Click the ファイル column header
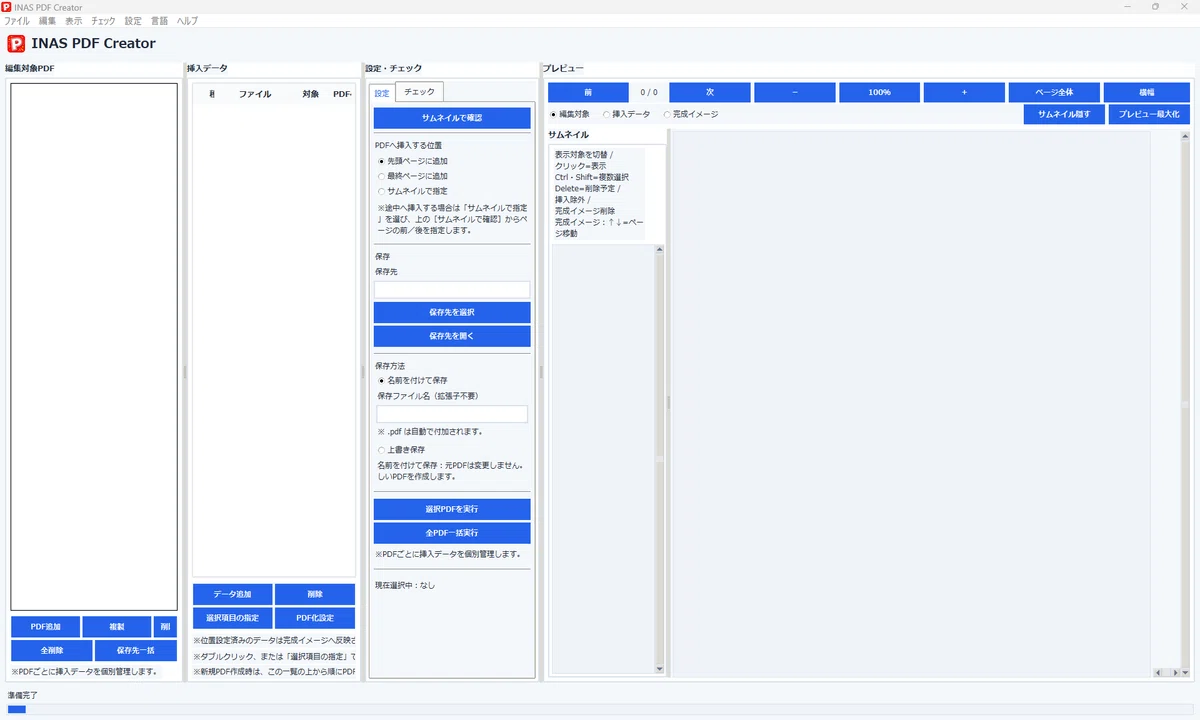 coord(255,94)
